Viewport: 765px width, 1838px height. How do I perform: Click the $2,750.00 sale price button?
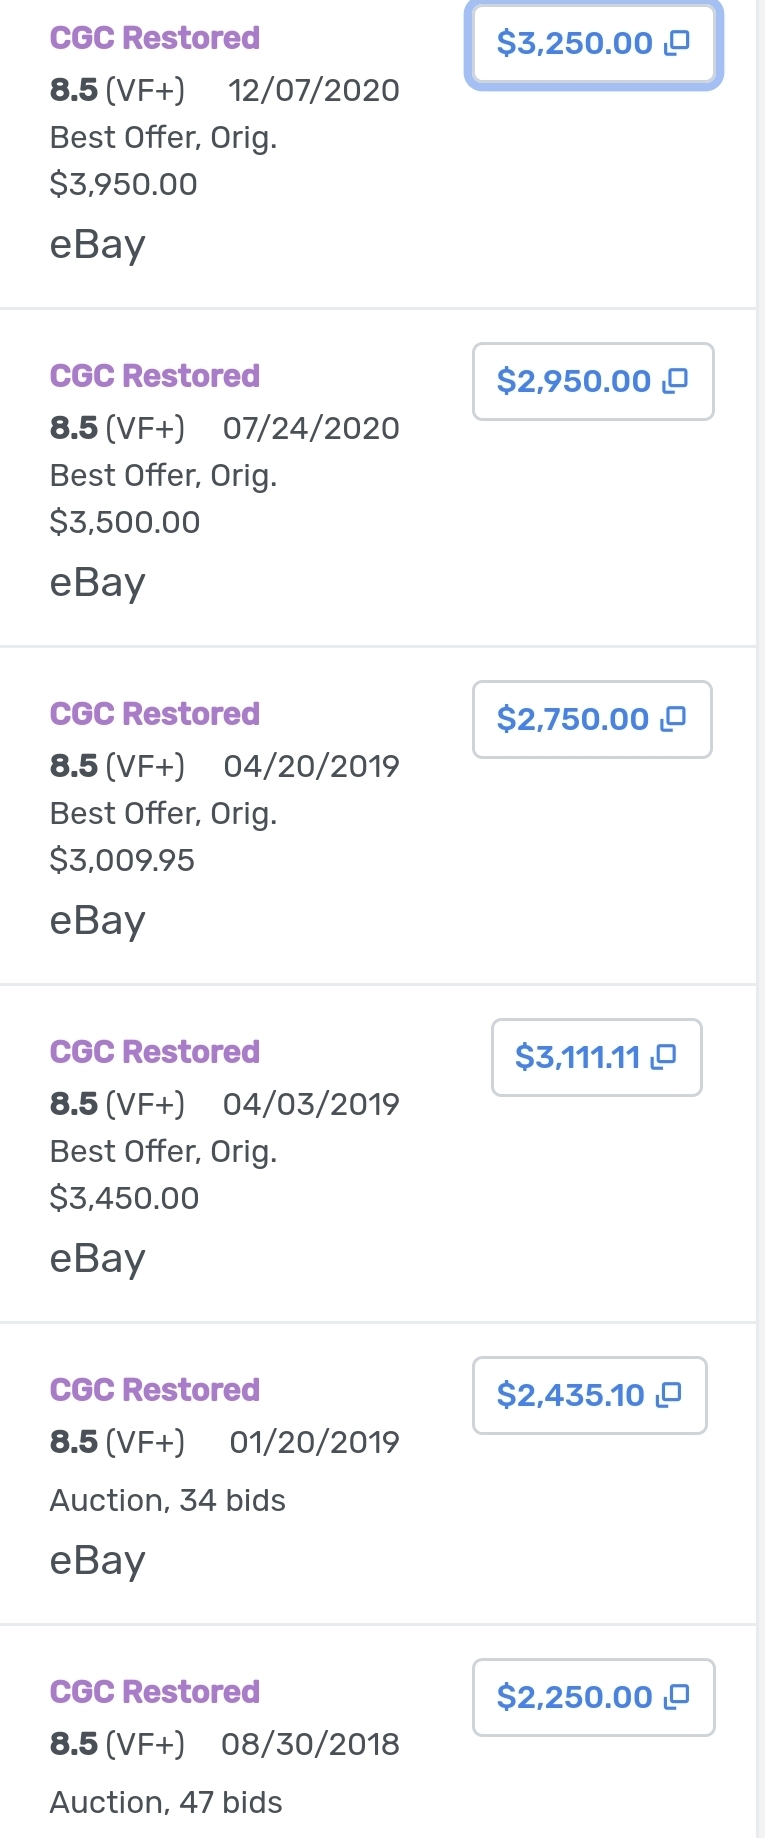592,719
